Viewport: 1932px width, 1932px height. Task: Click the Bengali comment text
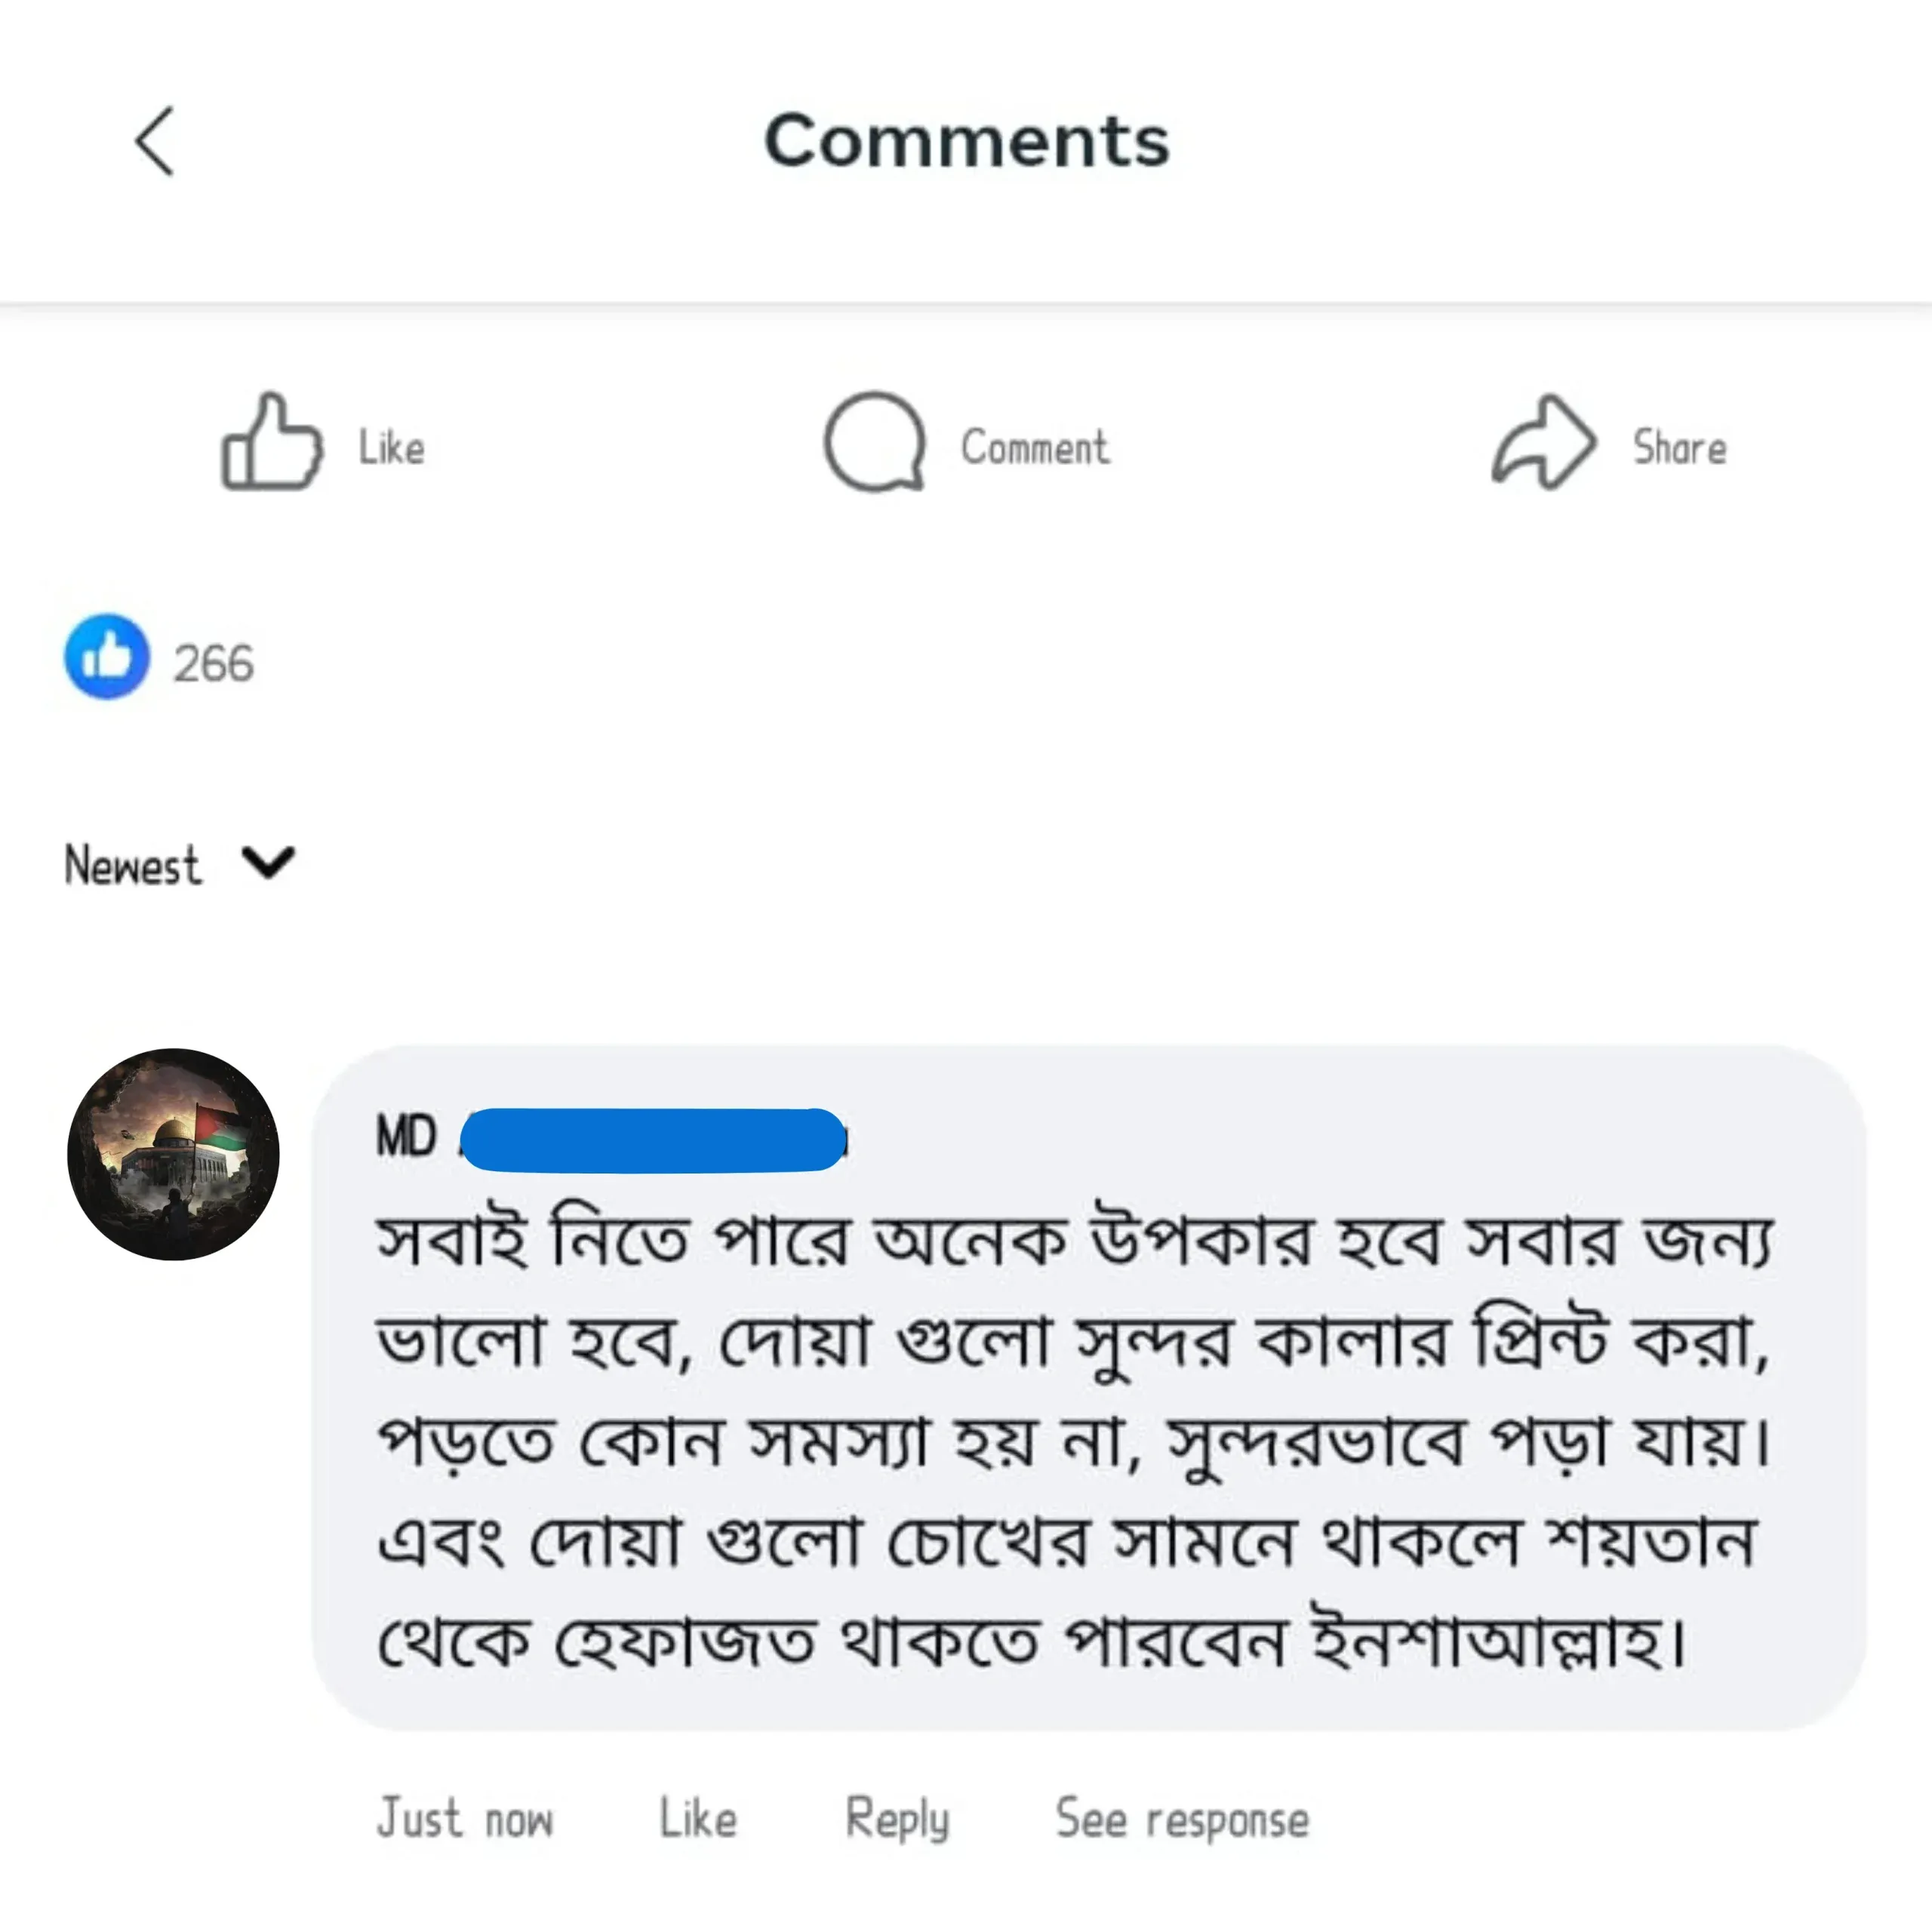click(x=1075, y=1440)
